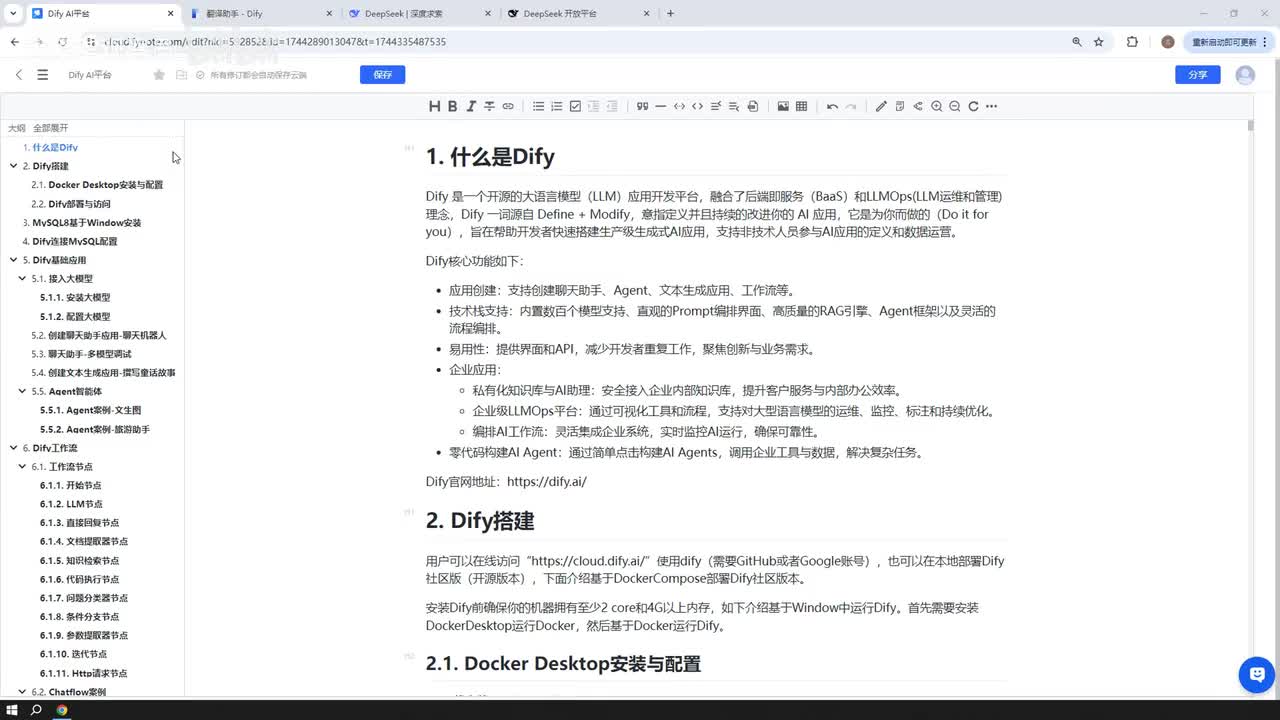Go back with the left chevron icon
The image size is (1280, 720).
pos(19,75)
